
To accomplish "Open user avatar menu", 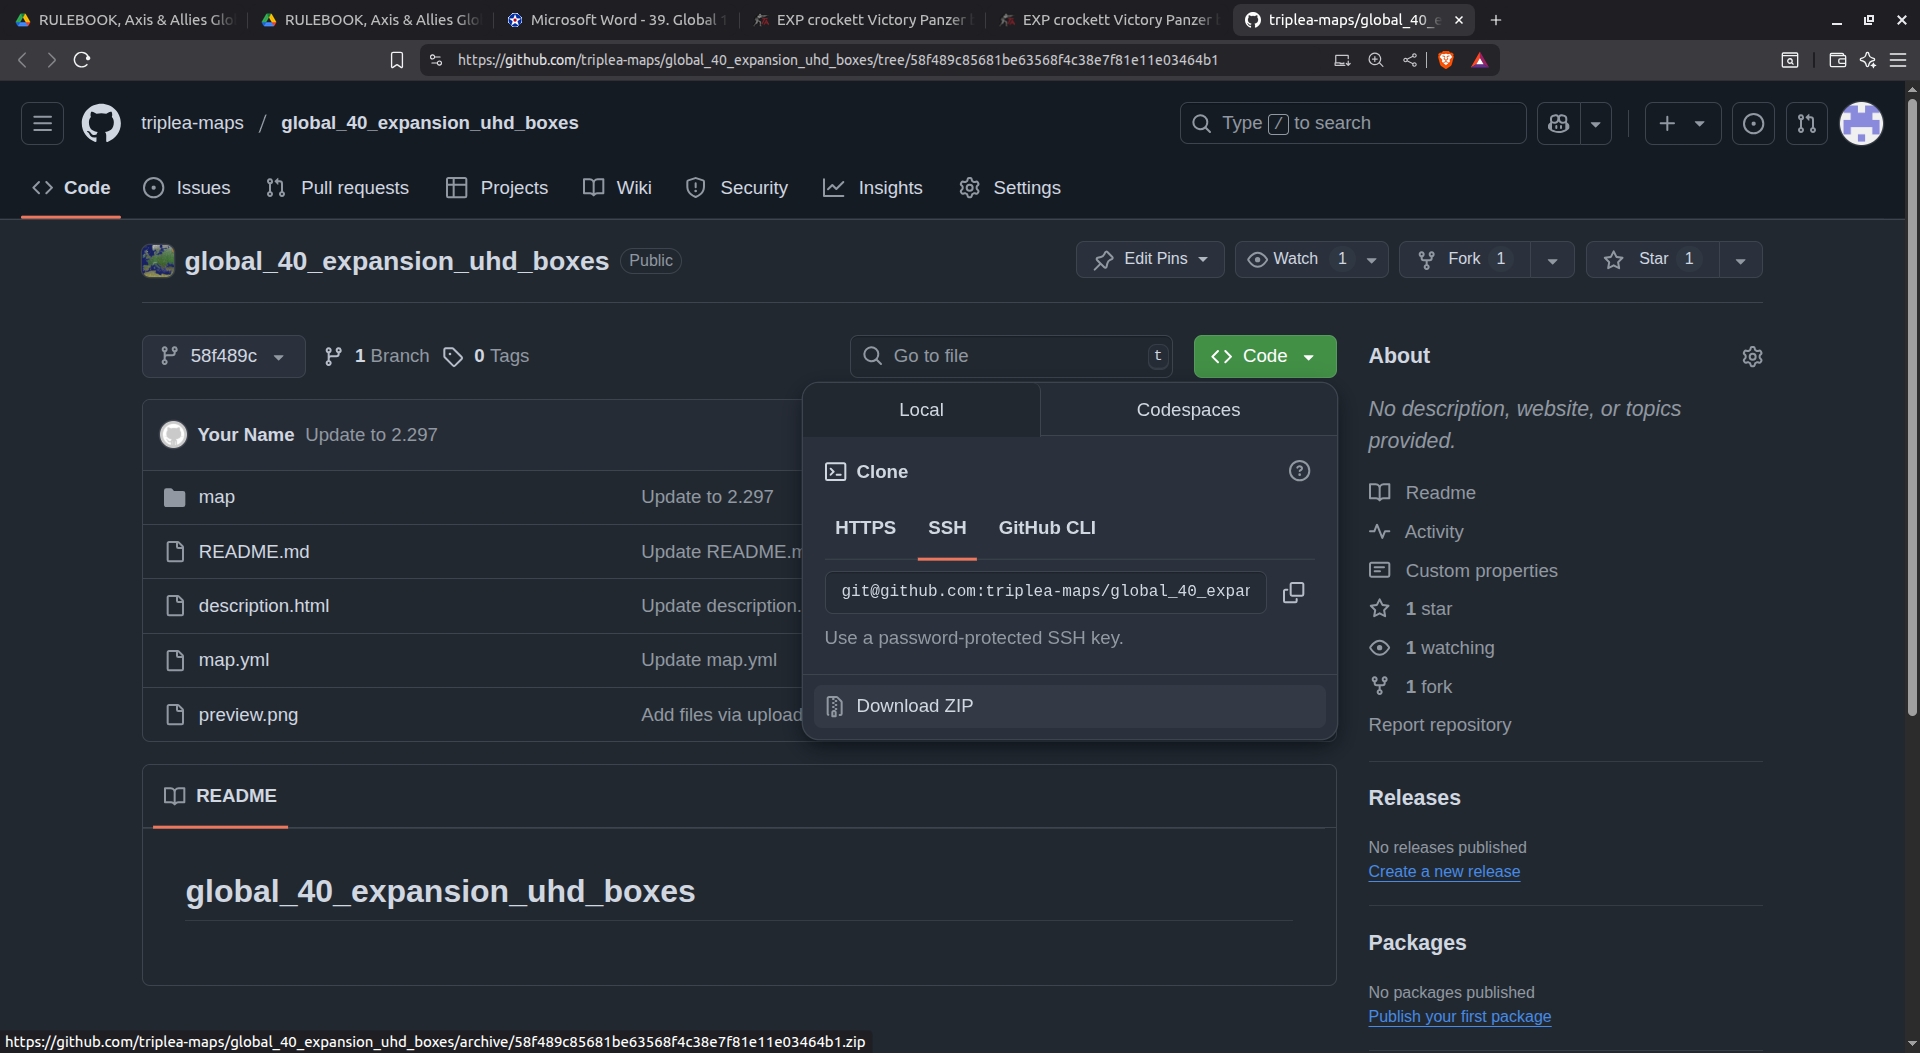I will point(1861,123).
